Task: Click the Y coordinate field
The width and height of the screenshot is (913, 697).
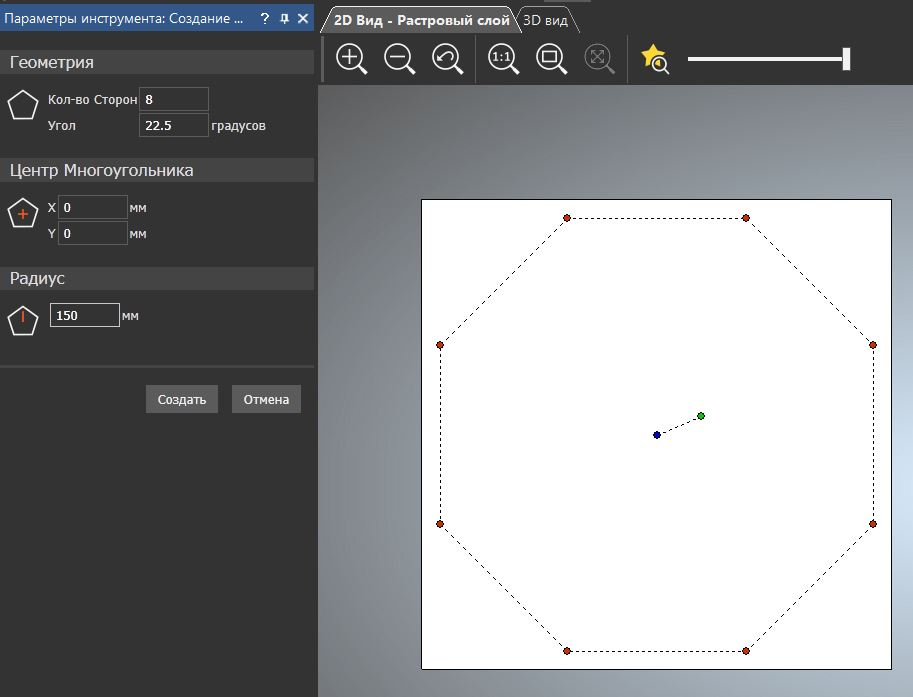Action: [93, 233]
